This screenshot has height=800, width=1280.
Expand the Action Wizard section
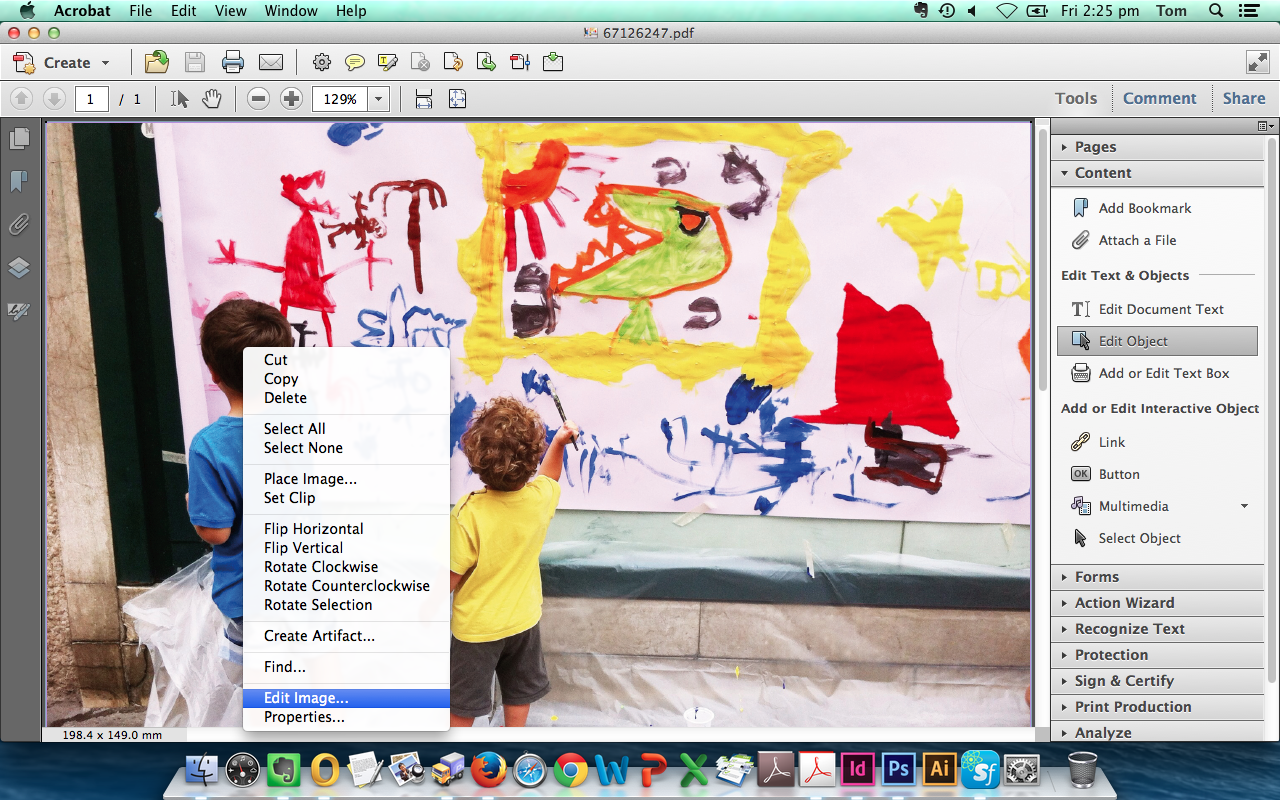tap(1157, 603)
